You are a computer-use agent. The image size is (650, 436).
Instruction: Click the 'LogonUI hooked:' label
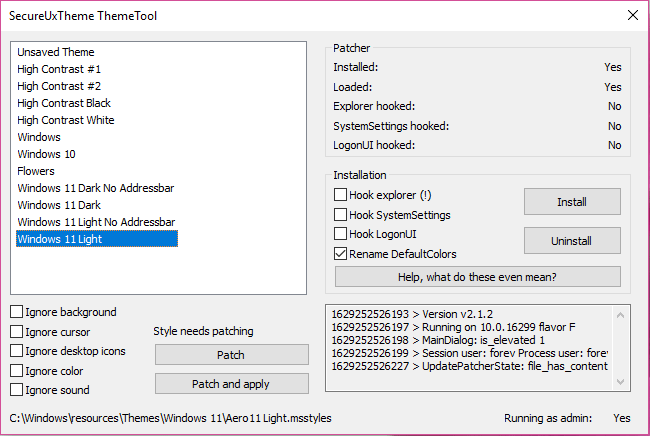coord(374,145)
